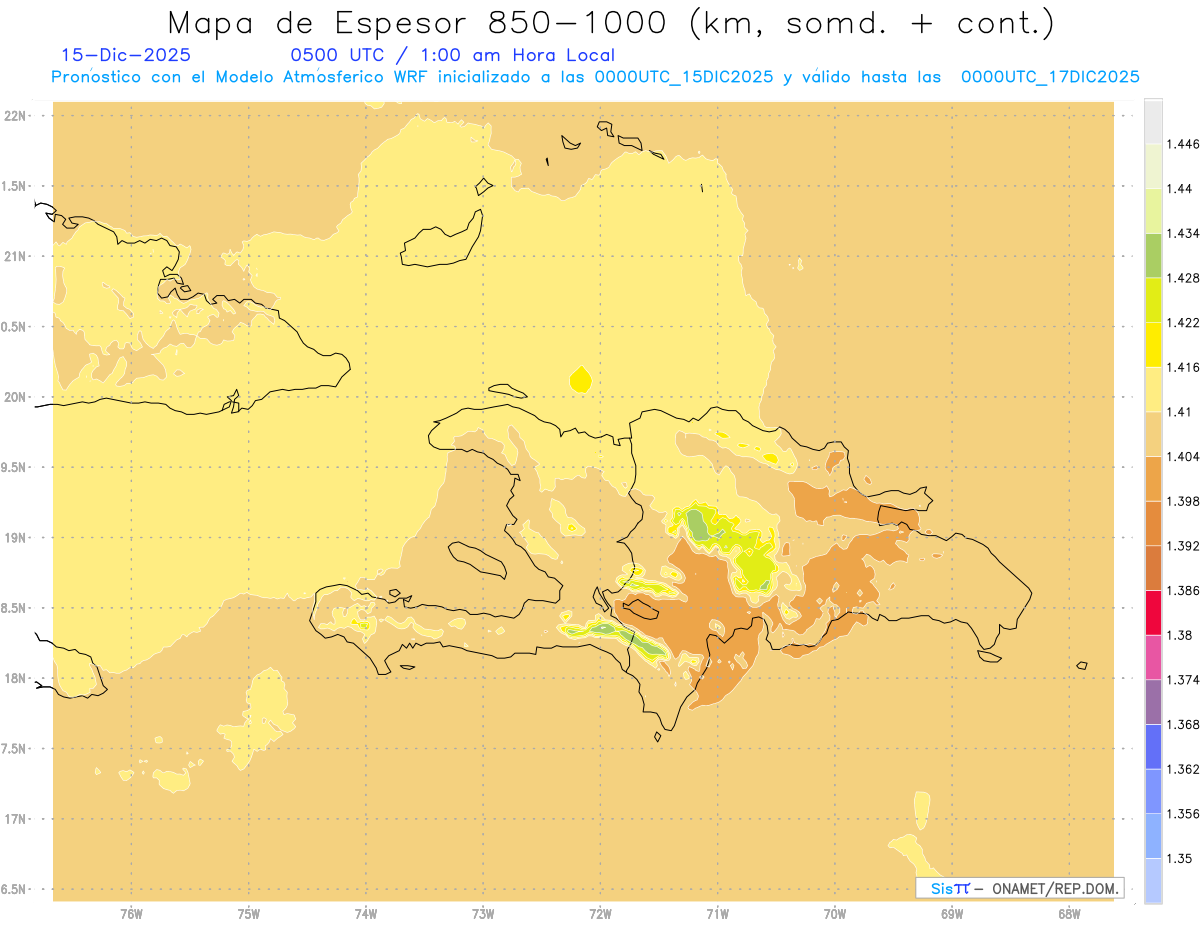Click the 19N latitude axis label
The width and height of the screenshot is (1200, 927).
(x=16, y=537)
